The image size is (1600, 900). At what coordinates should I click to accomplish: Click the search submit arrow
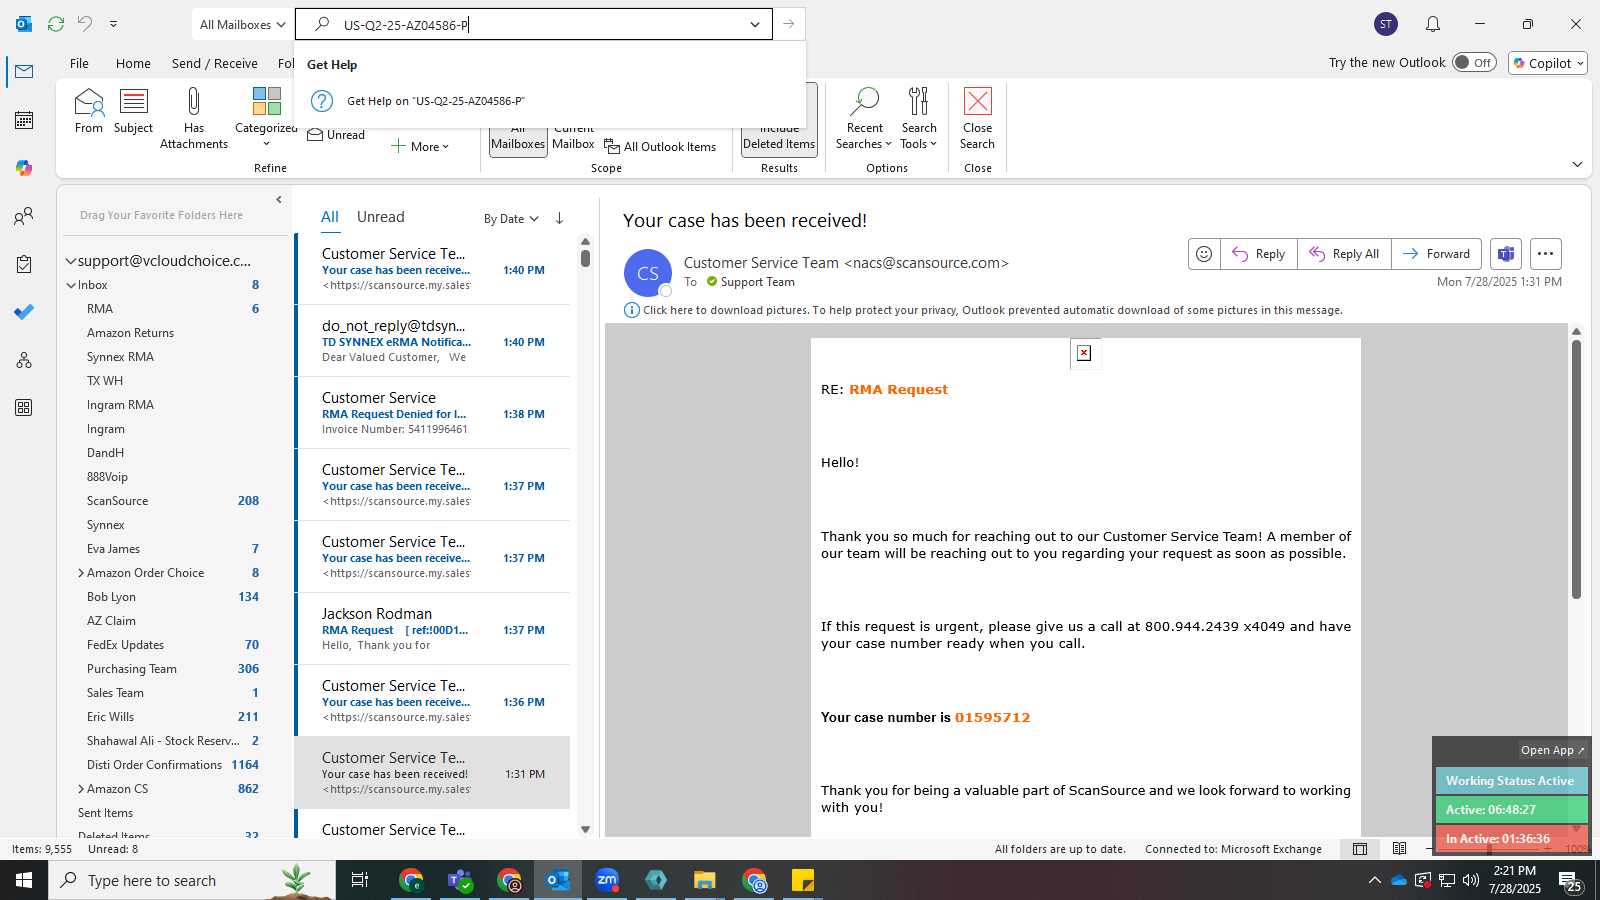[789, 24]
